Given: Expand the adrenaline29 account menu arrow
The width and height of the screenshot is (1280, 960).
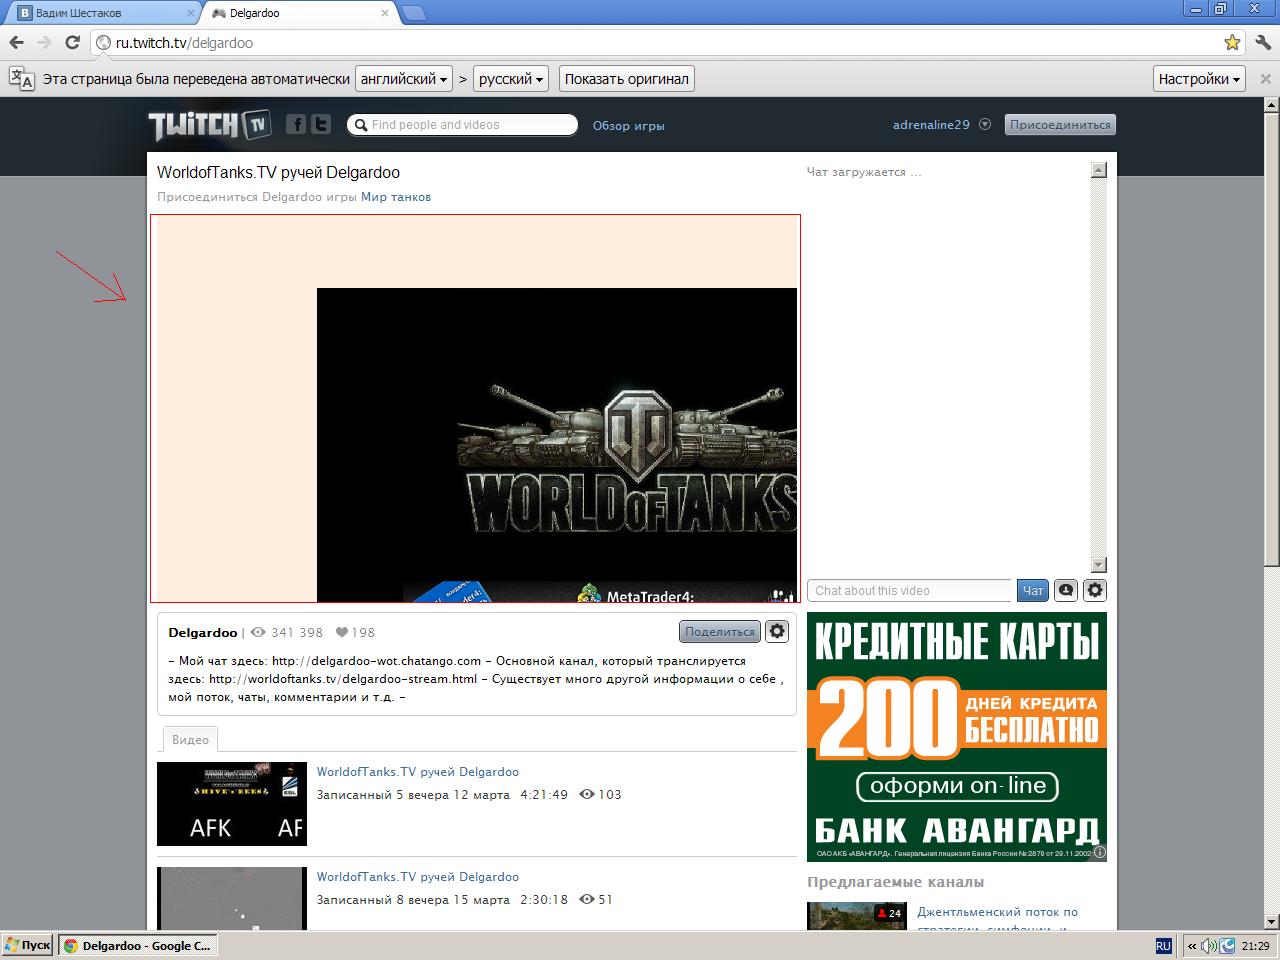Looking at the screenshot, I should pyautogui.click(x=985, y=125).
